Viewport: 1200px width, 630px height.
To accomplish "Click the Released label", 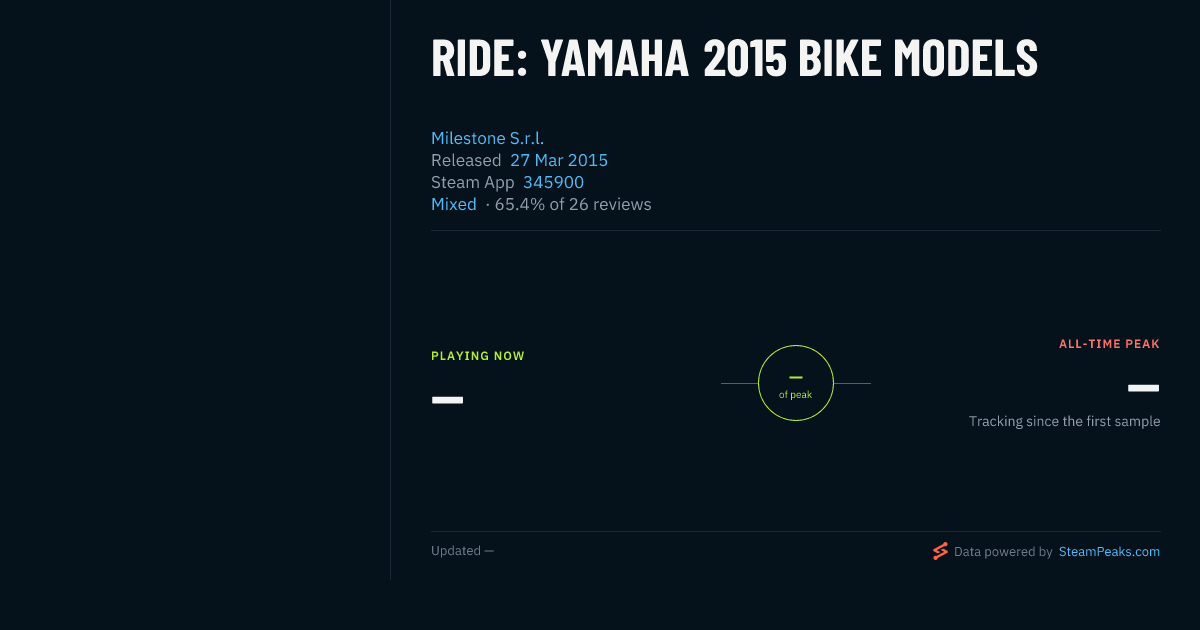I will (x=466, y=160).
